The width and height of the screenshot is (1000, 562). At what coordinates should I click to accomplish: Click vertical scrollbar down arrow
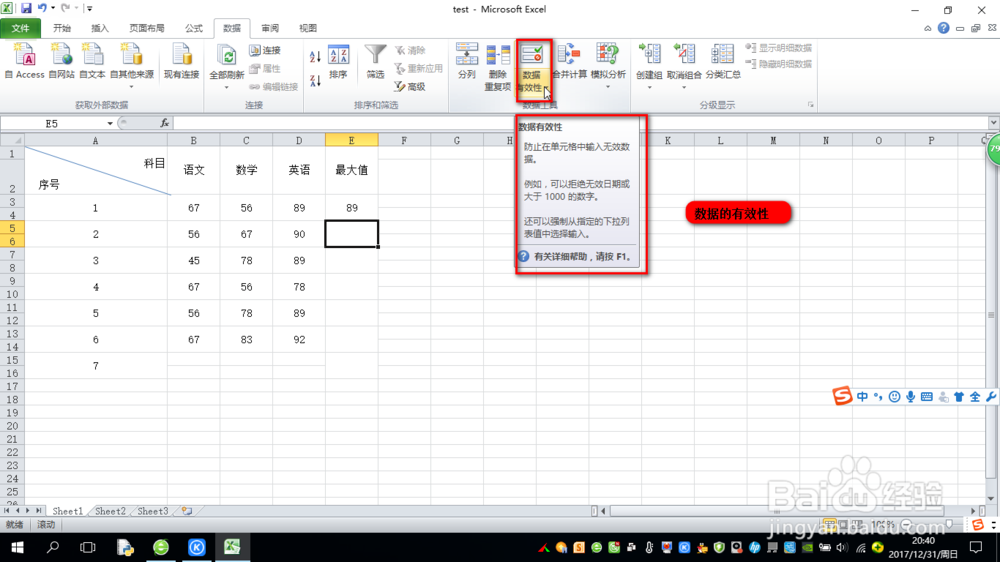pyautogui.click(x=990, y=498)
